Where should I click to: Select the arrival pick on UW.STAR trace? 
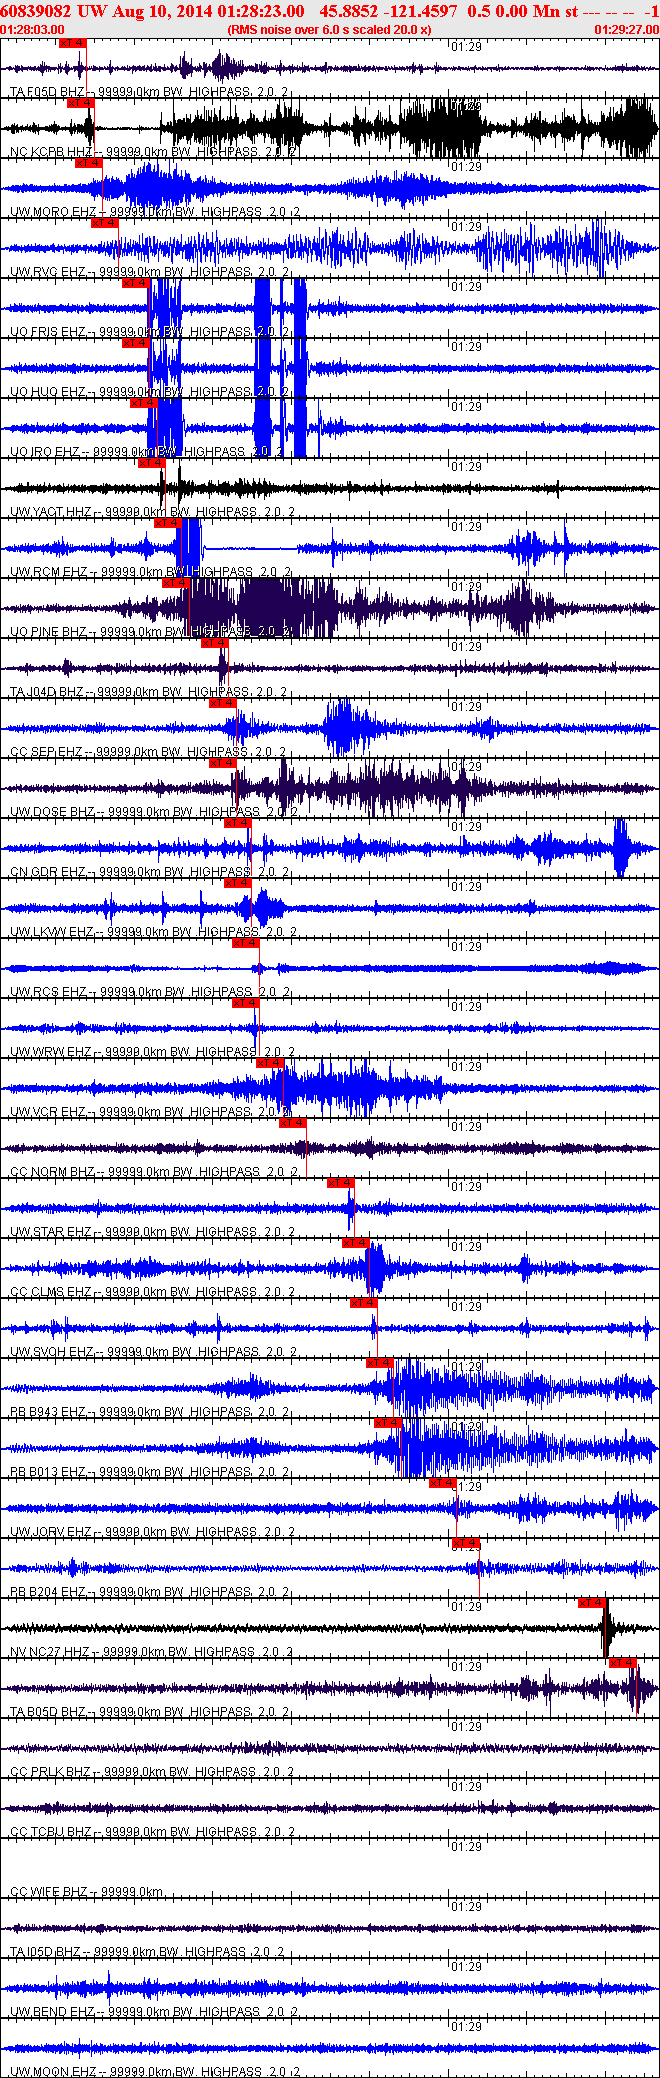coord(341,1183)
